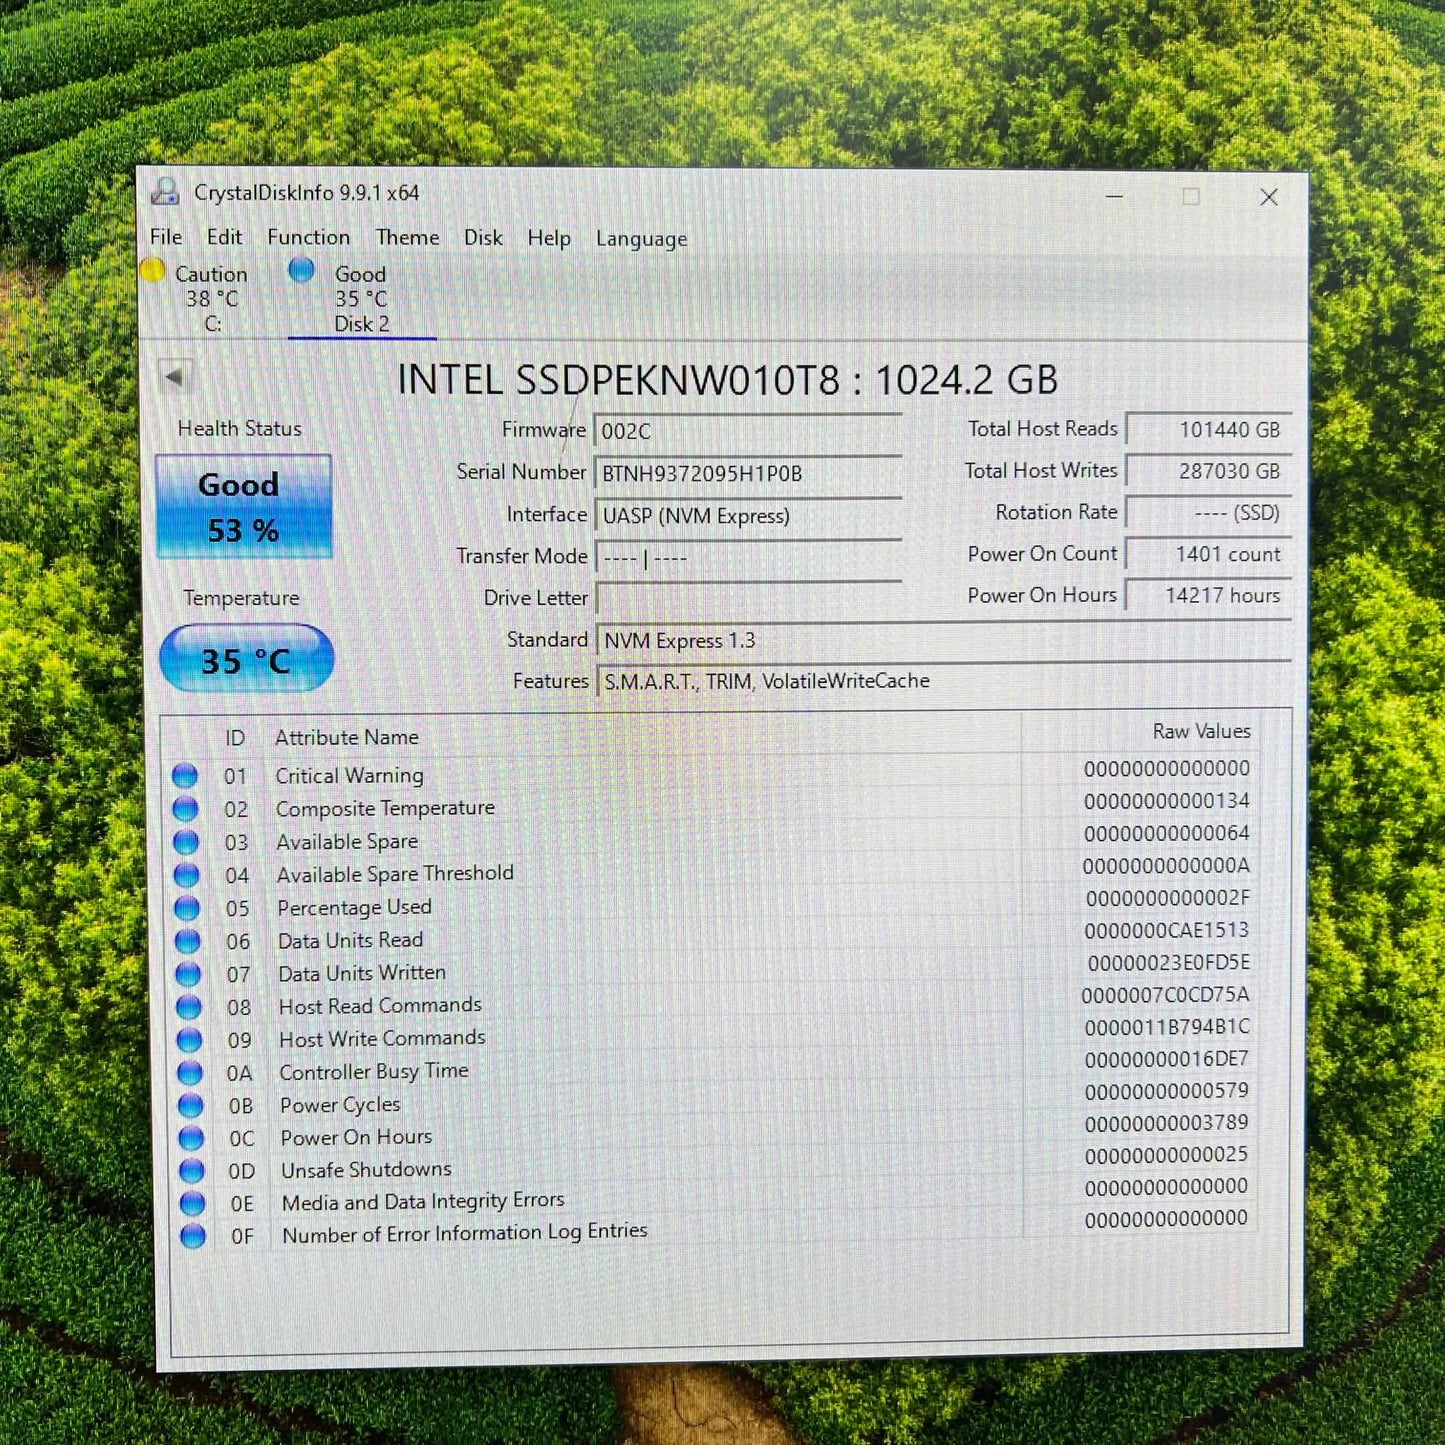Click the status orb for Percentage Used
Screen dimensions: 1445x1445
[187, 908]
